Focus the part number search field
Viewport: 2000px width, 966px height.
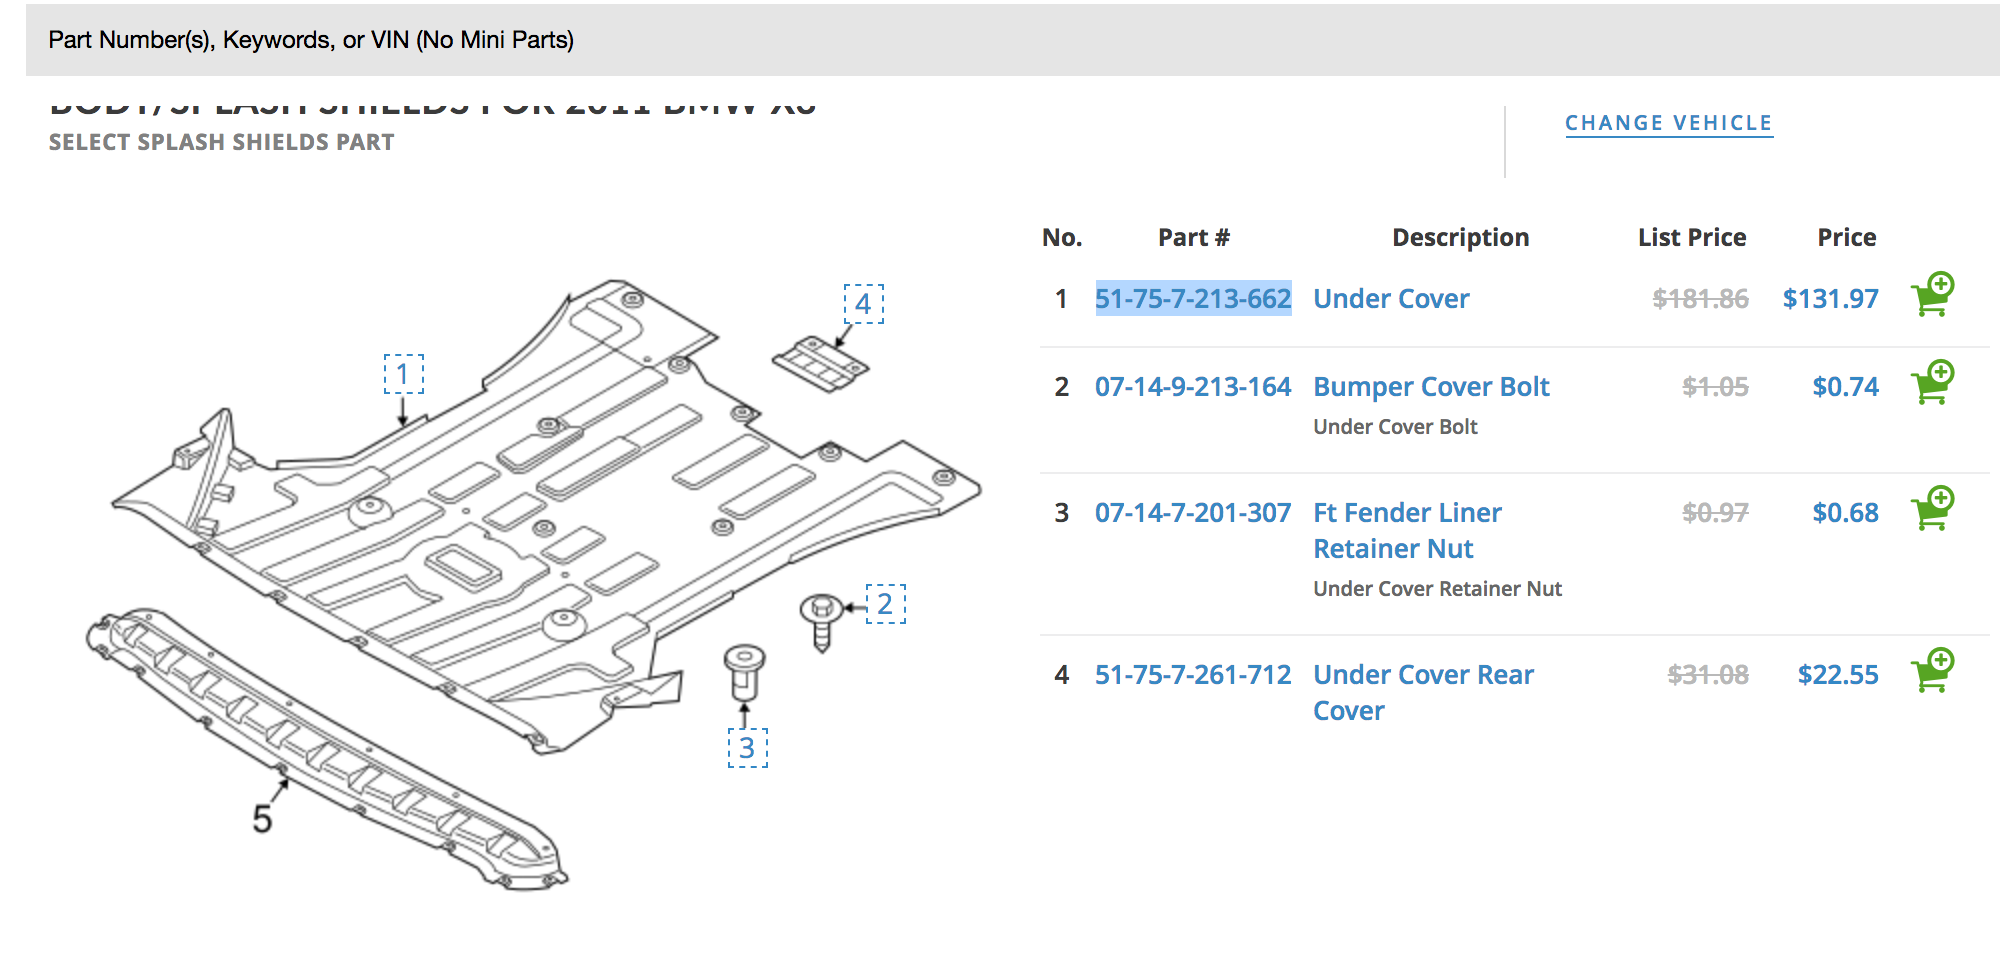pyautogui.click(x=1012, y=40)
